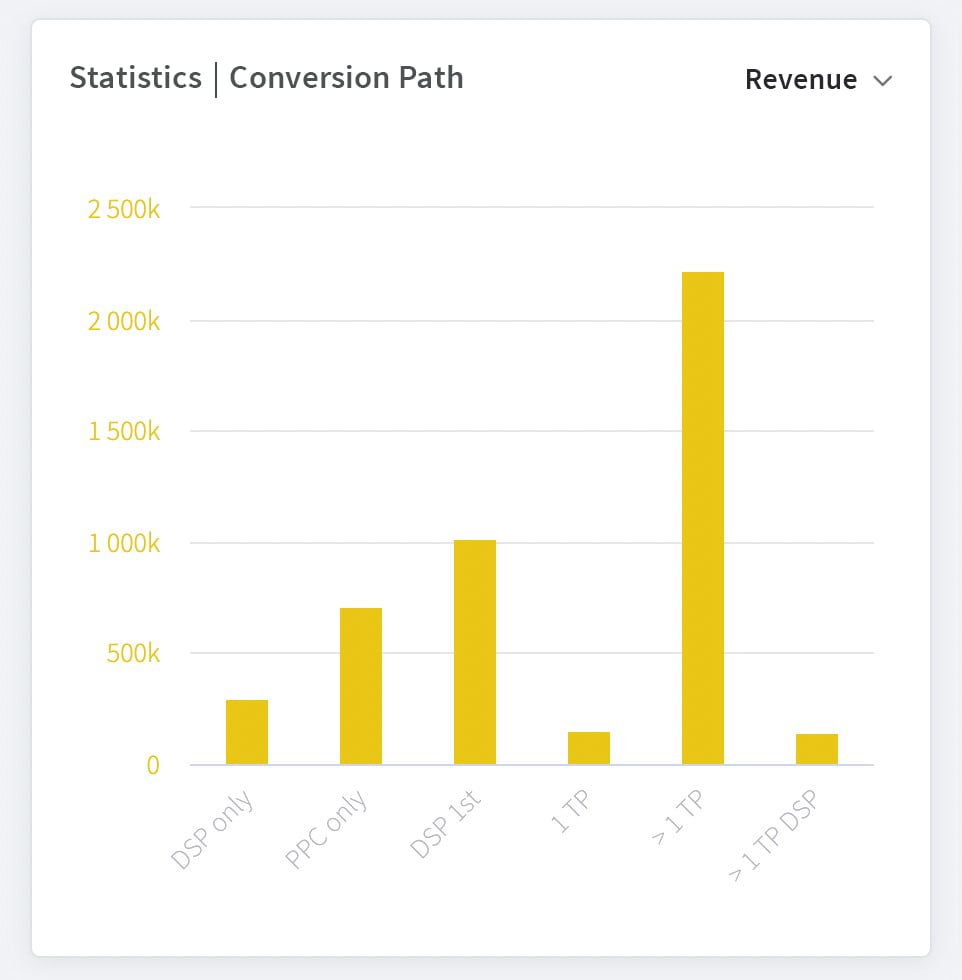Click the 500k y-axis label
This screenshot has height=980, width=962.
(x=134, y=654)
